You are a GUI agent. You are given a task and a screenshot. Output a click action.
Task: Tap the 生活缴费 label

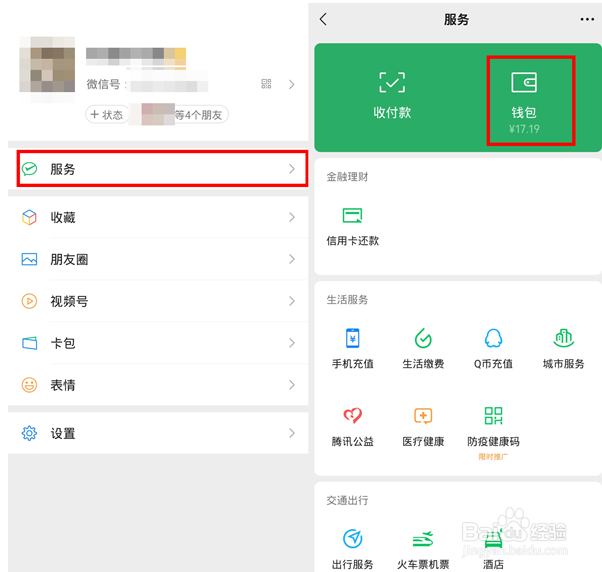pyautogui.click(x=423, y=364)
